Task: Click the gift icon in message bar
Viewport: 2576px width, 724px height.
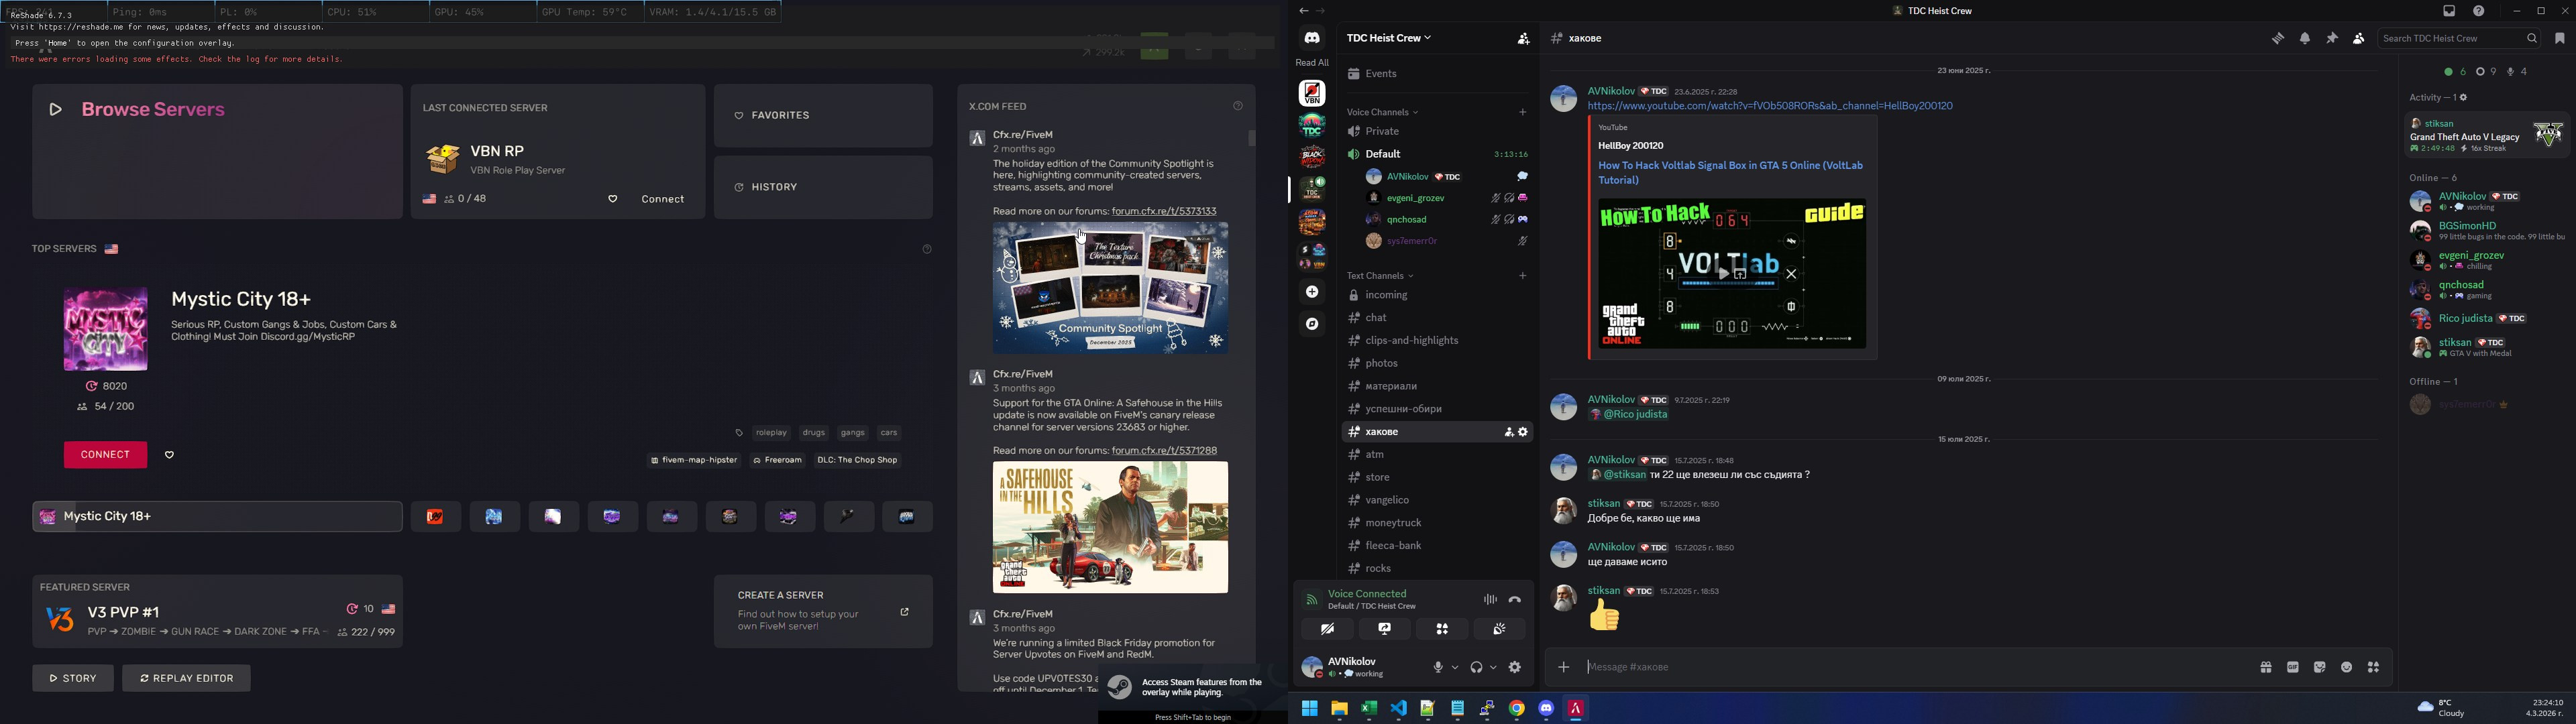Action: 2265,668
